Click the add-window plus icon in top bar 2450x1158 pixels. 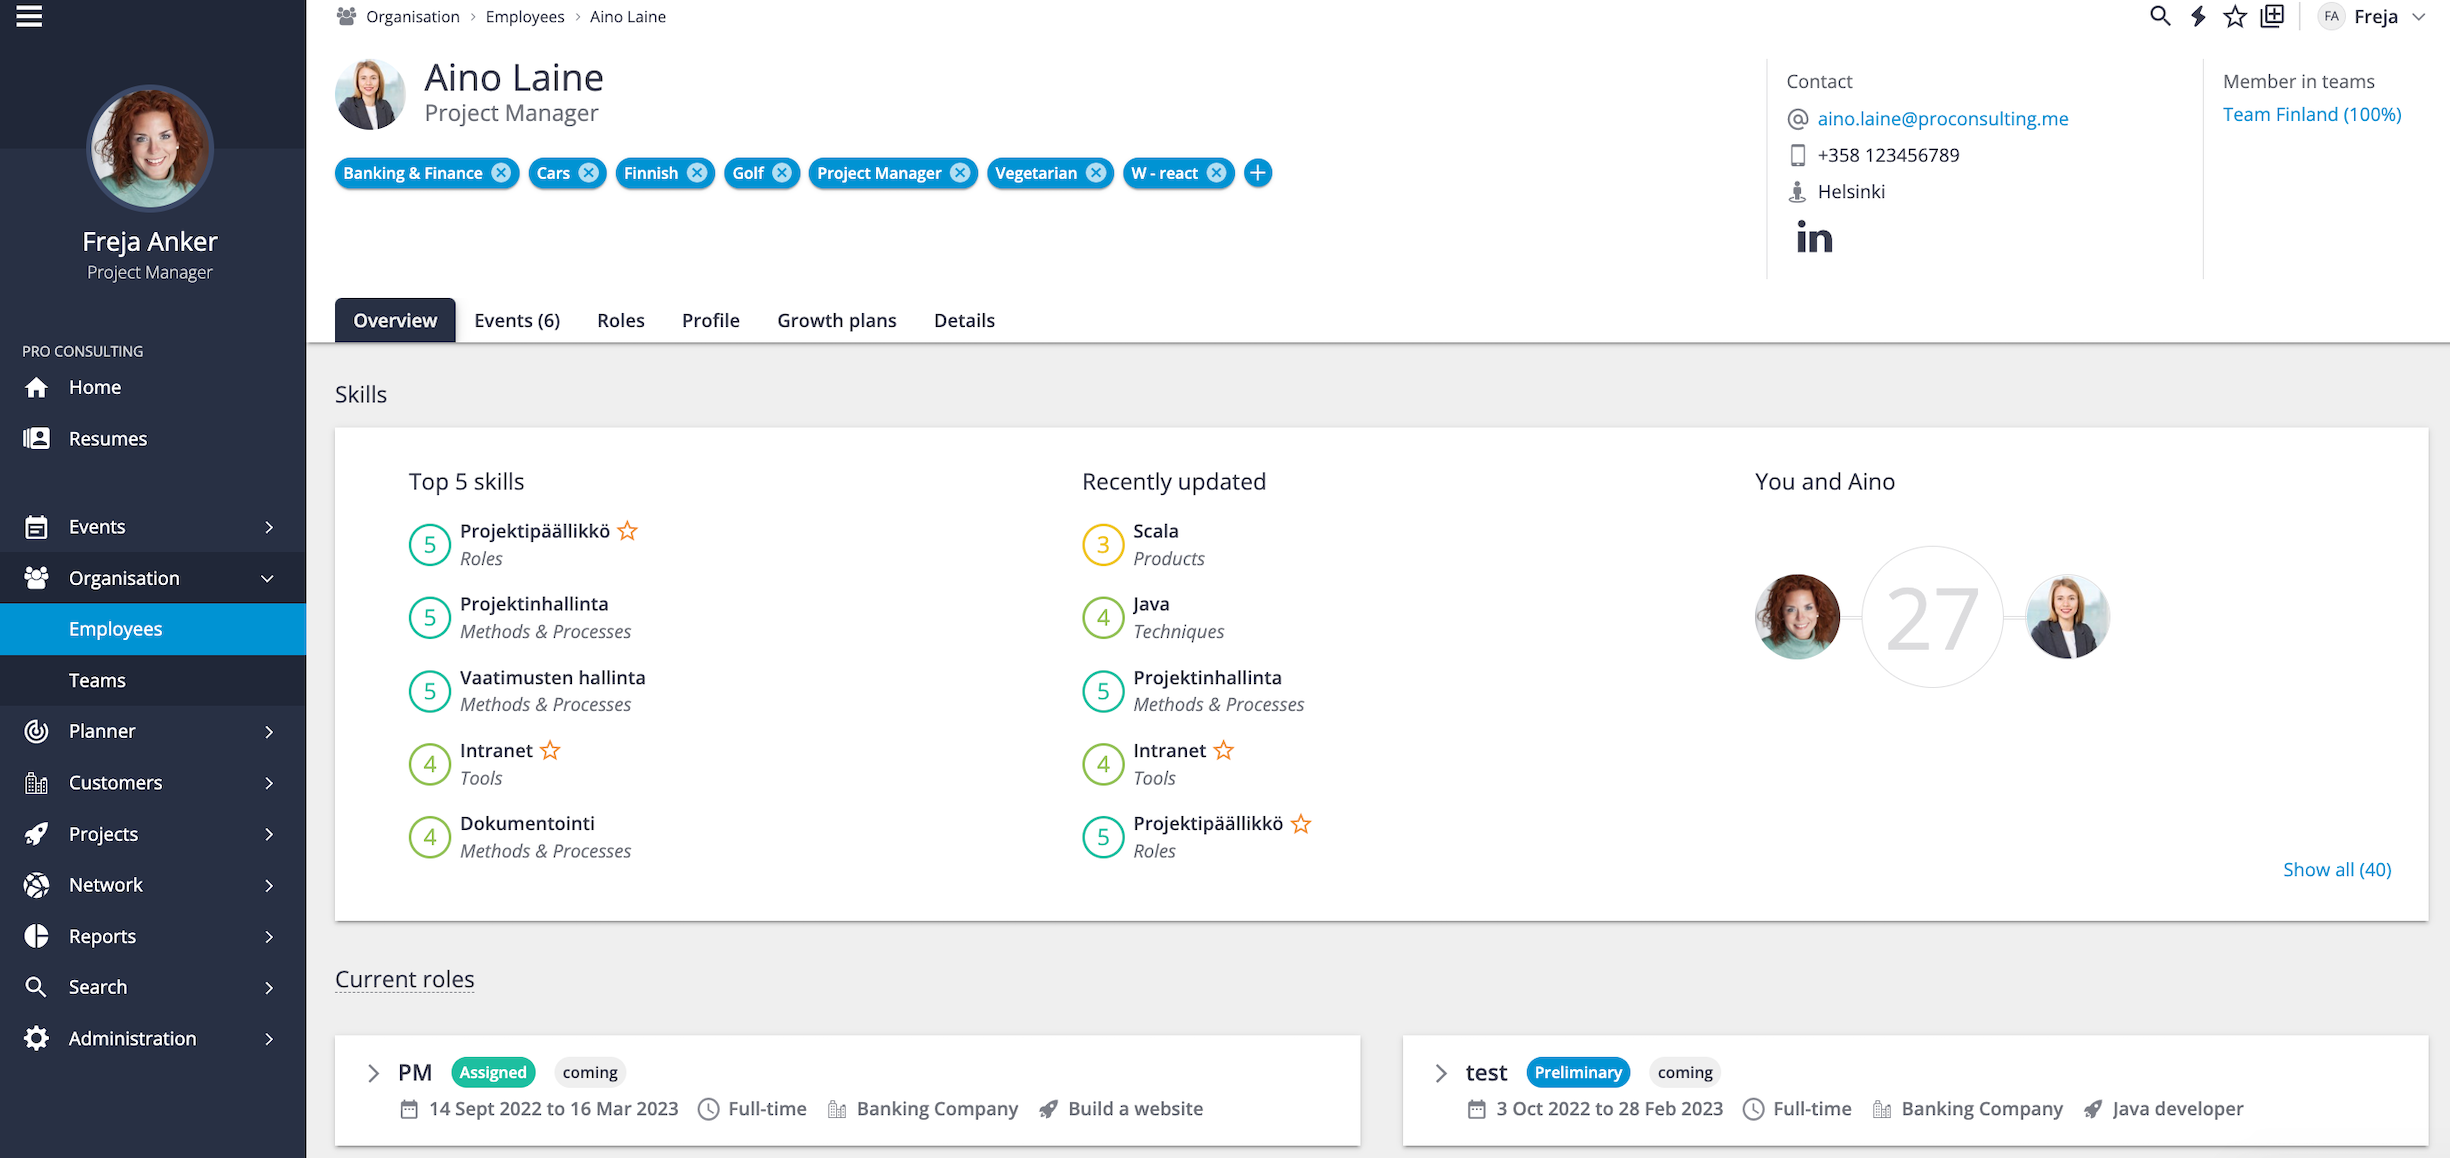(x=2273, y=16)
